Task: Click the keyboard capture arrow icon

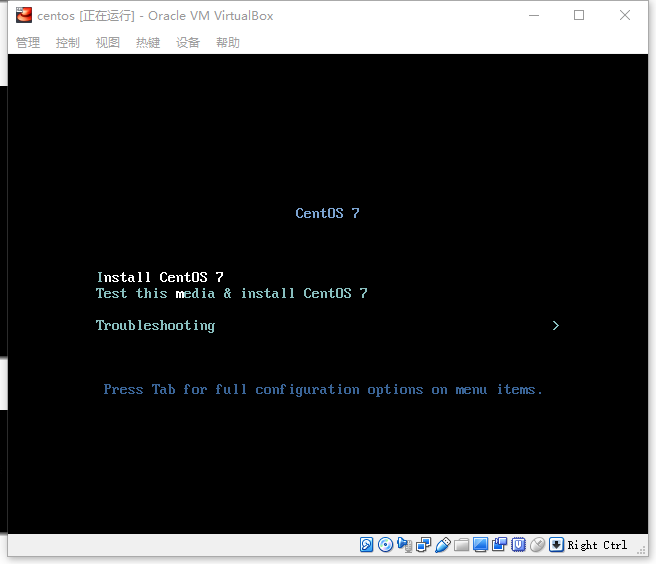Action: coord(556,545)
